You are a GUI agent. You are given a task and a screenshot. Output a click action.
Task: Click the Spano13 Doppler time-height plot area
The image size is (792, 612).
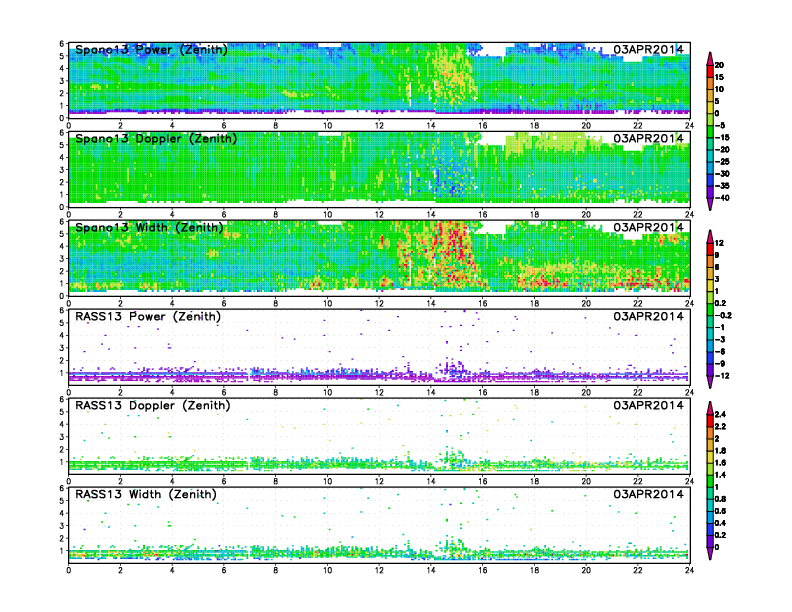click(379, 169)
